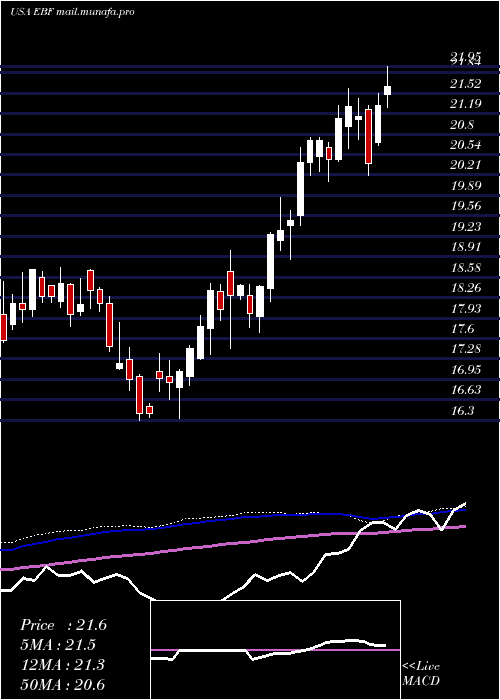Click the 20.8 price axis label

[462, 125]
